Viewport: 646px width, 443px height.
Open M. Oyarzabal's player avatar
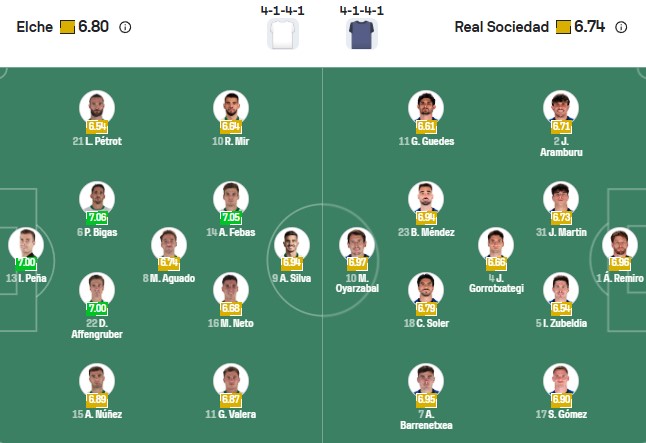click(x=356, y=245)
